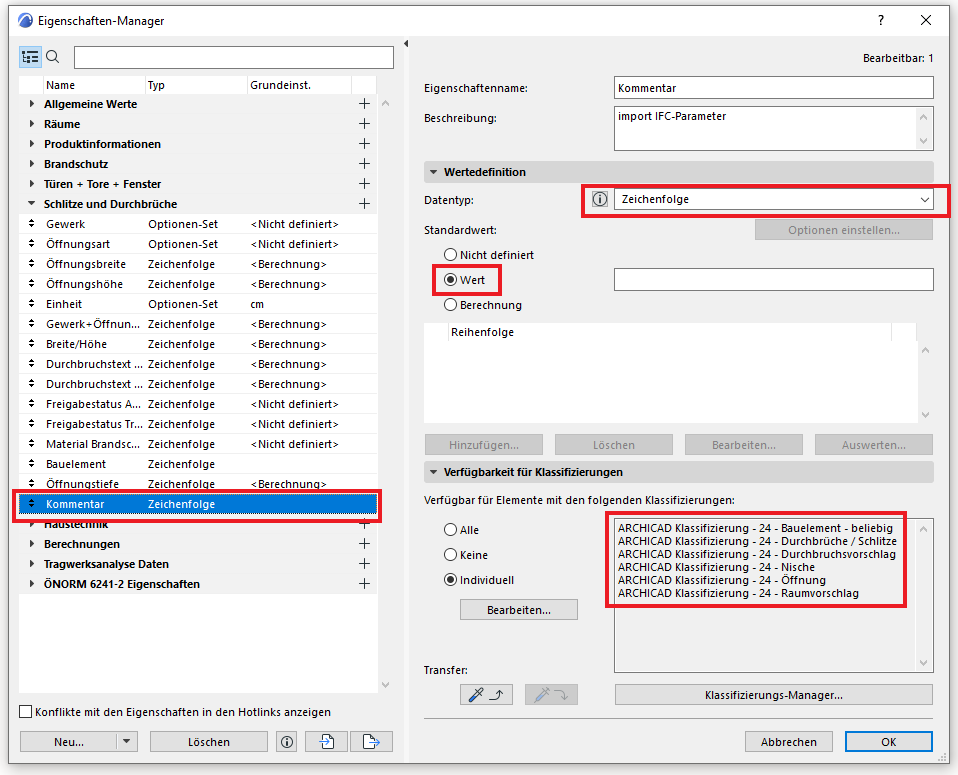Enable conflicts display with Hotlinks checkbox
The height and width of the screenshot is (775, 958).
24,710
